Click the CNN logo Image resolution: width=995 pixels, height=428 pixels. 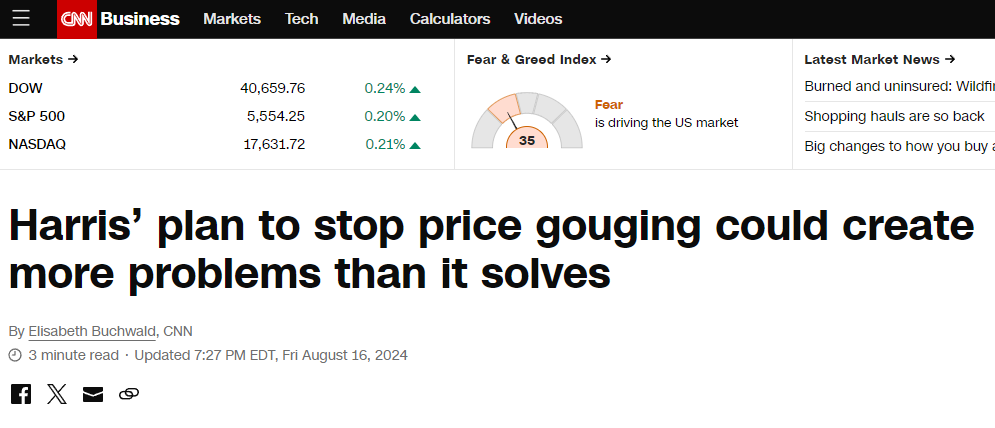tap(76, 19)
